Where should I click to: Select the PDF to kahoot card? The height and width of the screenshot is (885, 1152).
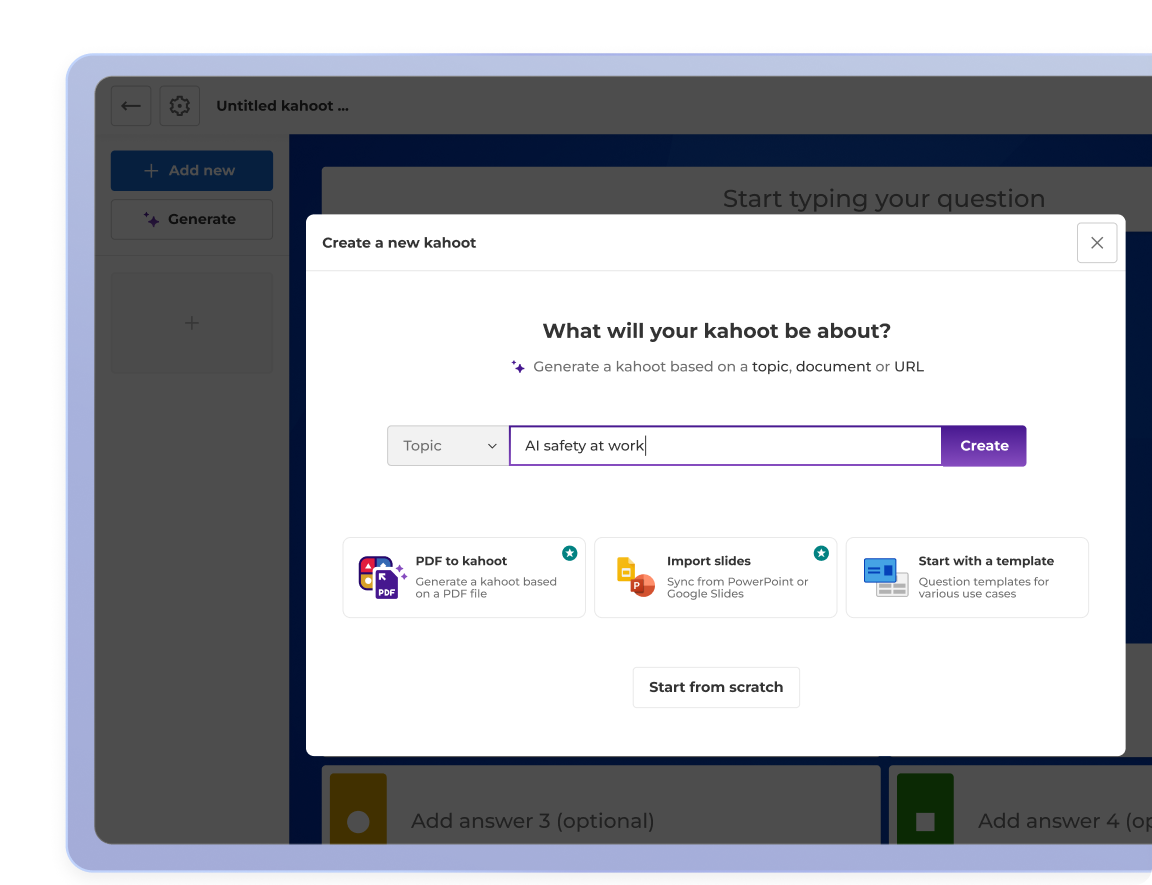pos(464,577)
